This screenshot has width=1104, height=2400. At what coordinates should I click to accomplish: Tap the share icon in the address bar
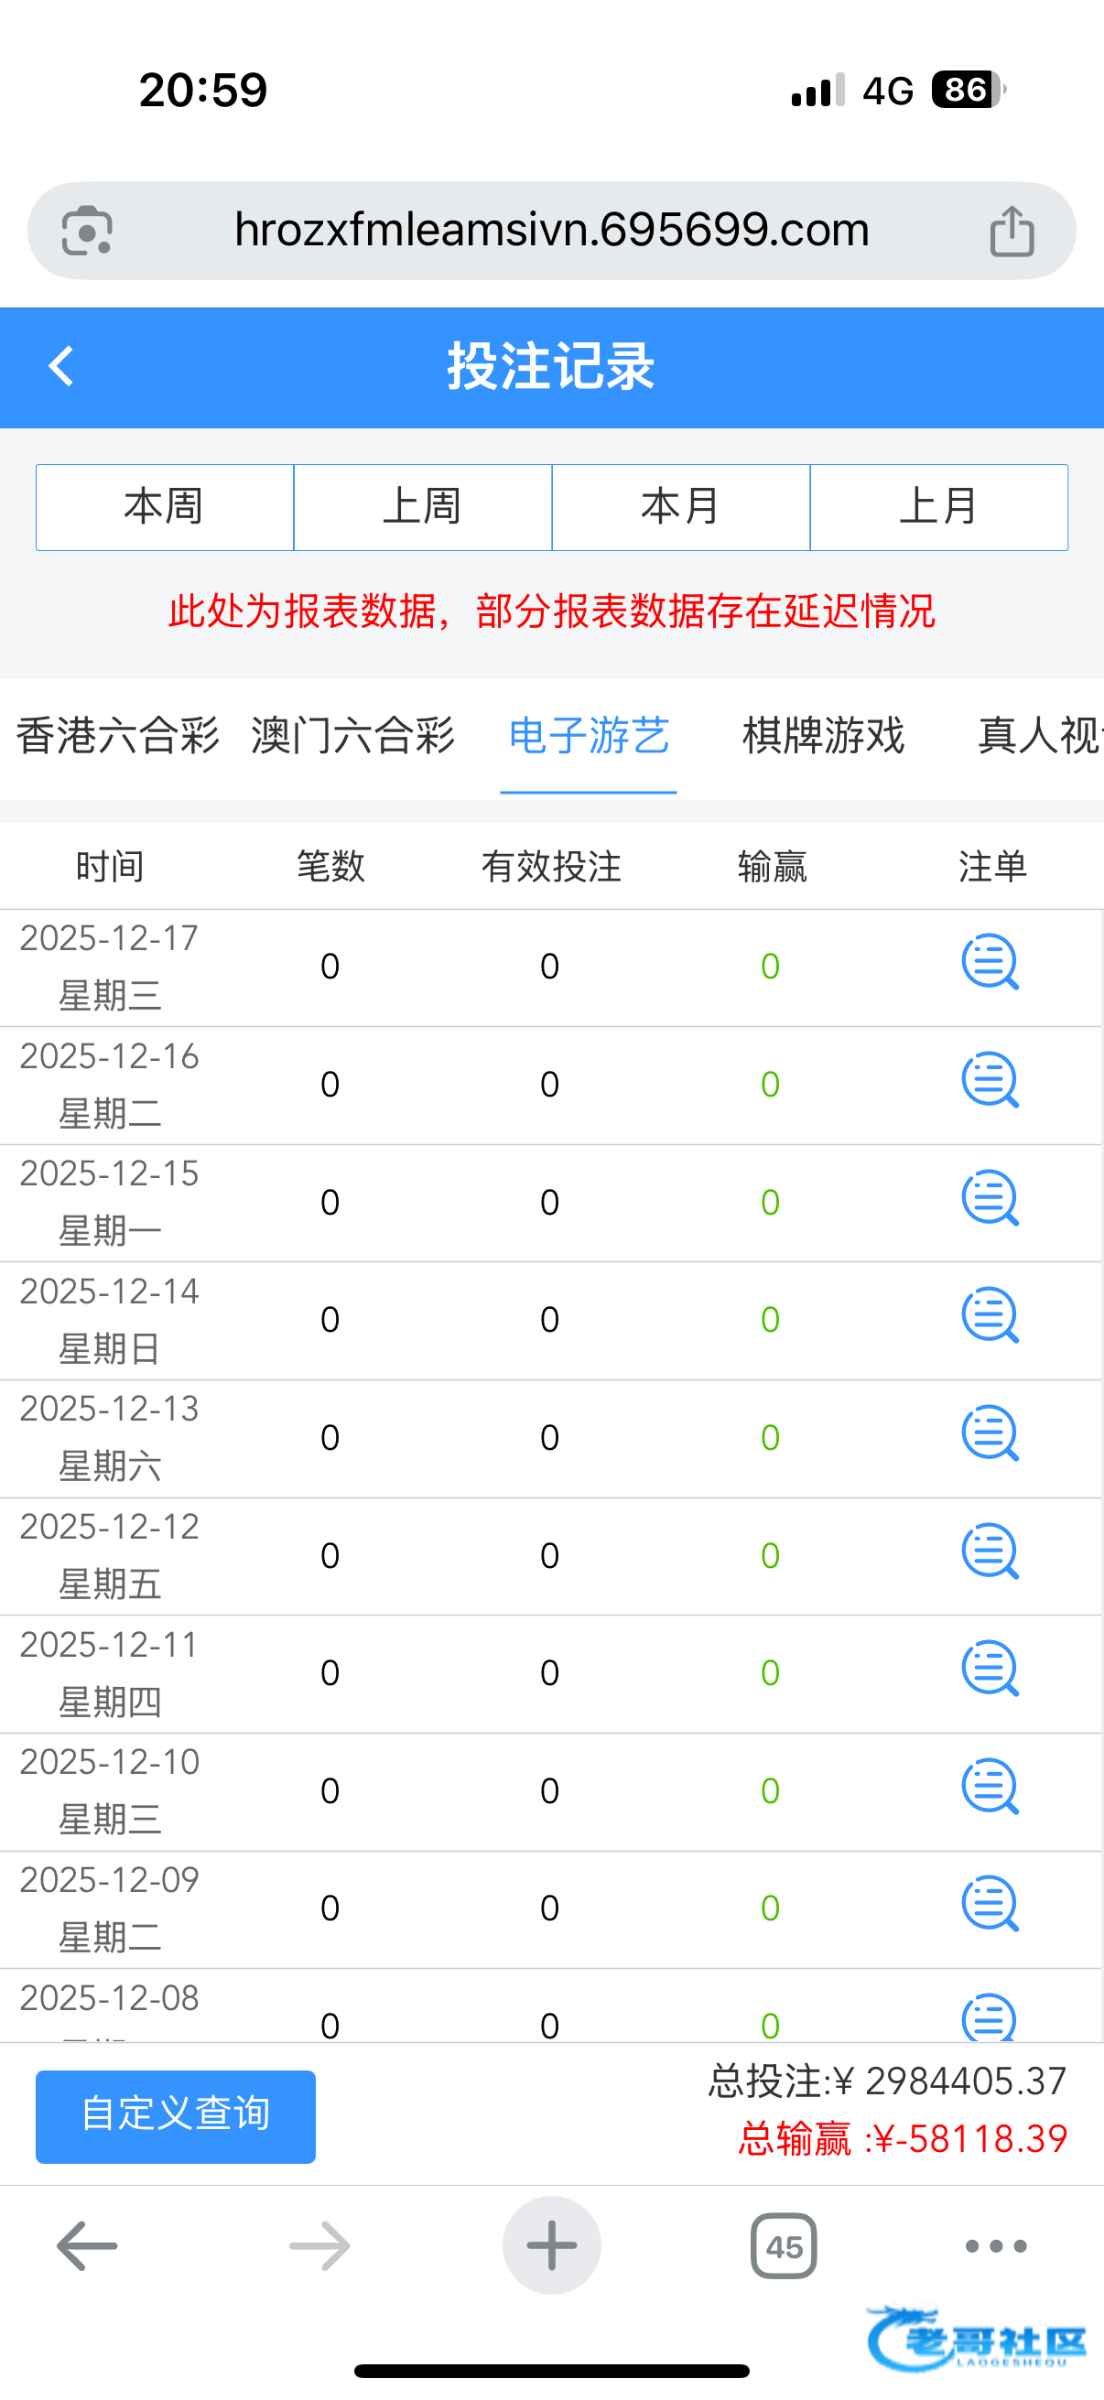click(x=1011, y=231)
